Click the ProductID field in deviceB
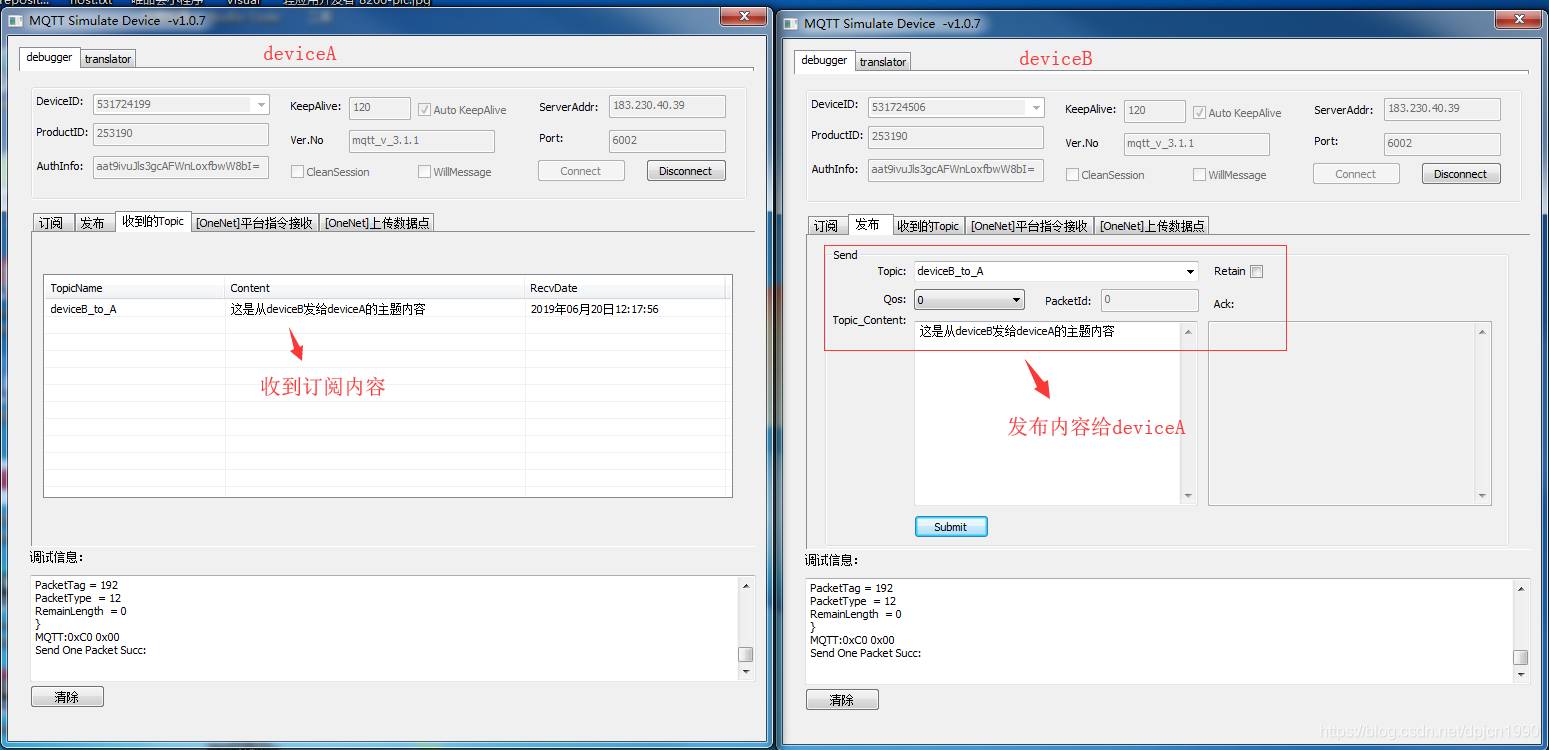The width and height of the screenshot is (1549, 750). [x=956, y=137]
